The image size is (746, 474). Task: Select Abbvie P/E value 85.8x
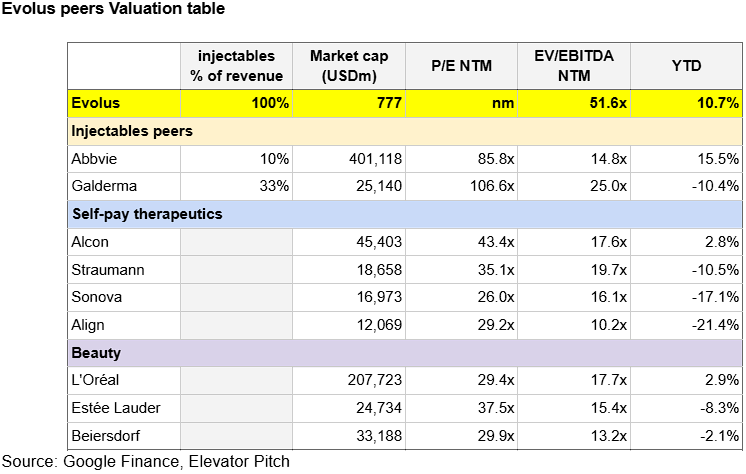pos(496,158)
